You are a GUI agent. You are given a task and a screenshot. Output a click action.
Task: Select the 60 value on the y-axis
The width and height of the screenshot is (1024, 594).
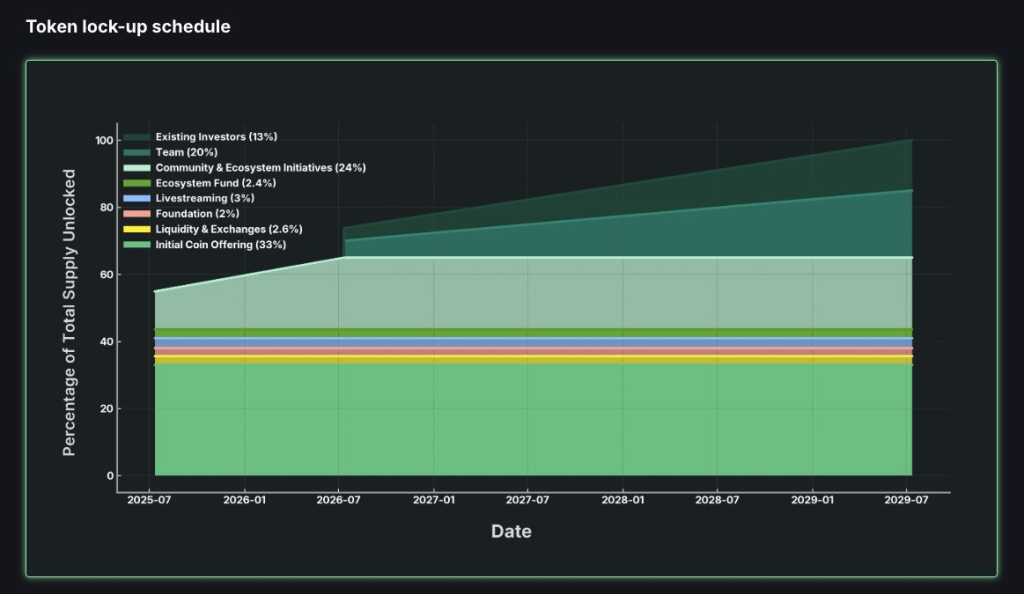click(x=105, y=275)
